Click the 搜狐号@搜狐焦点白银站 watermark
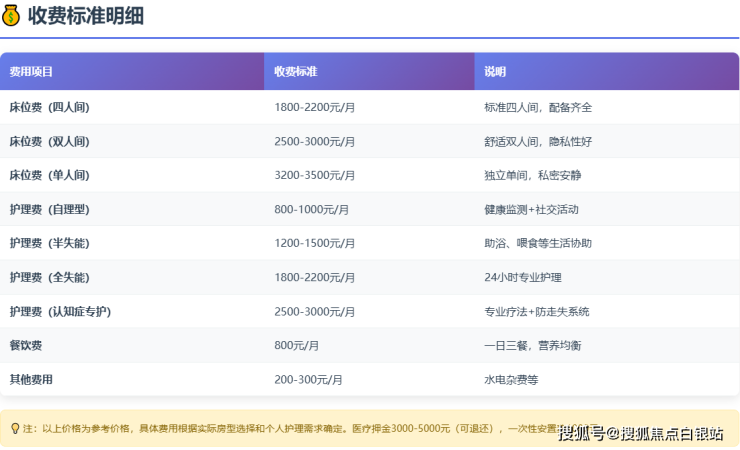This screenshot has height=450, width=740. click(x=640, y=433)
